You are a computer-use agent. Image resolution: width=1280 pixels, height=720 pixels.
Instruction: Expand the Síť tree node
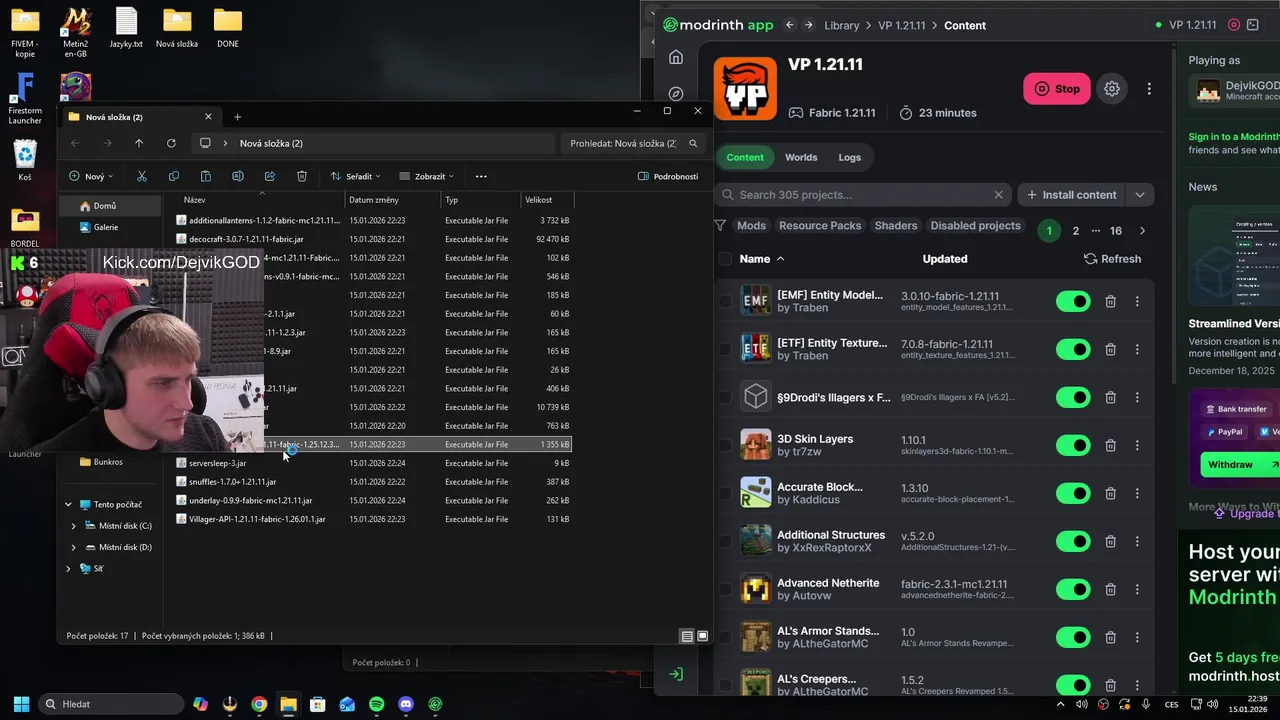tap(68, 568)
